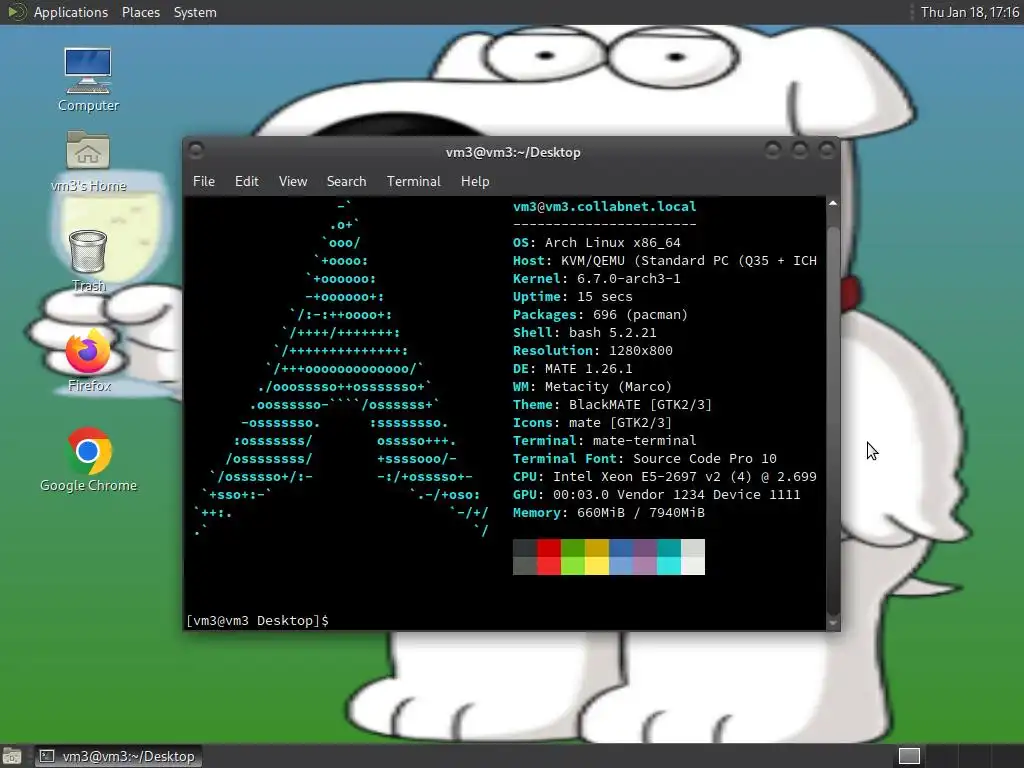Screen dimensions: 1024x768
Task: Click the terminal scrollbar down arrow
Action: pos(833,623)
